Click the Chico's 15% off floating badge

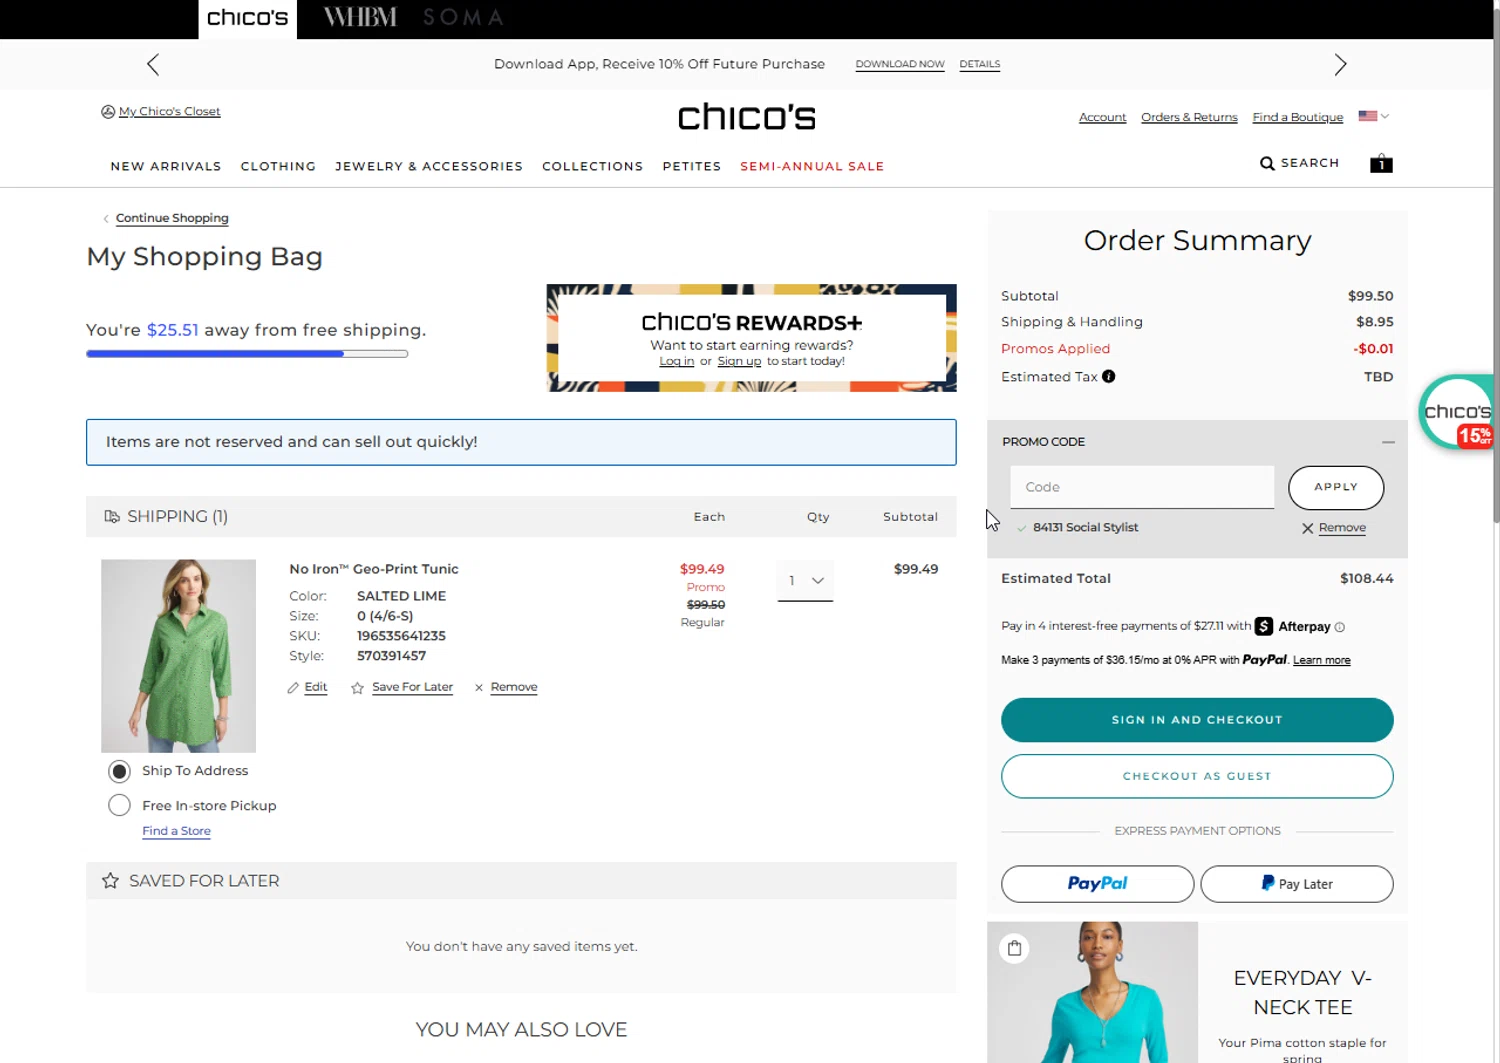tap(1457, 412)
